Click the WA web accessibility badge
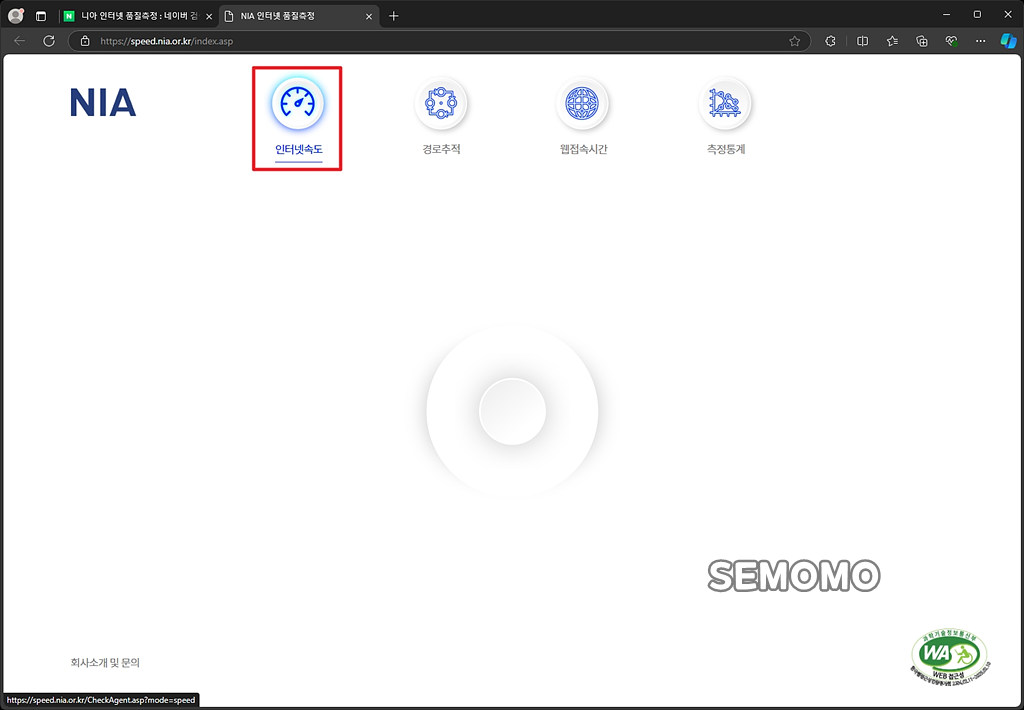1024x710 pixels. click(x=950, y=656)
